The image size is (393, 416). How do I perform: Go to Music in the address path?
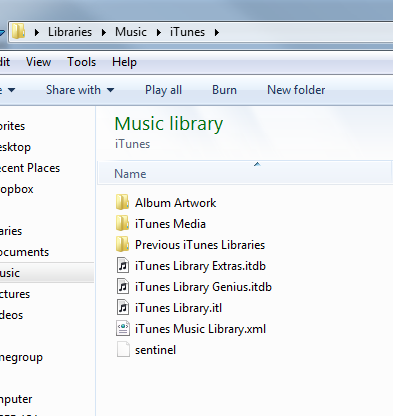(131, 32)
